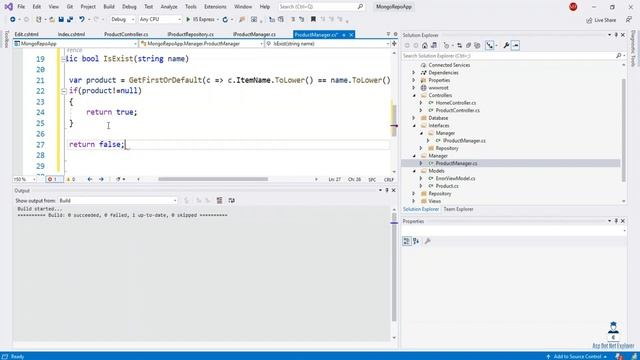Click the navigate backward toolbar icon

pyautogui.click(x=13, y=19)
